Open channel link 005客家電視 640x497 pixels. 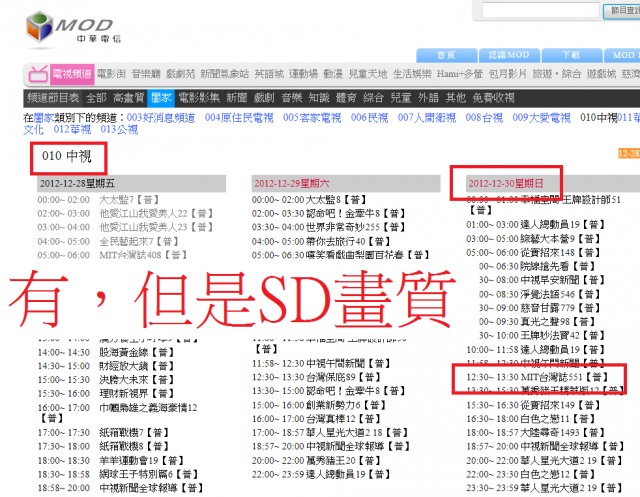[x=312, y=118]
